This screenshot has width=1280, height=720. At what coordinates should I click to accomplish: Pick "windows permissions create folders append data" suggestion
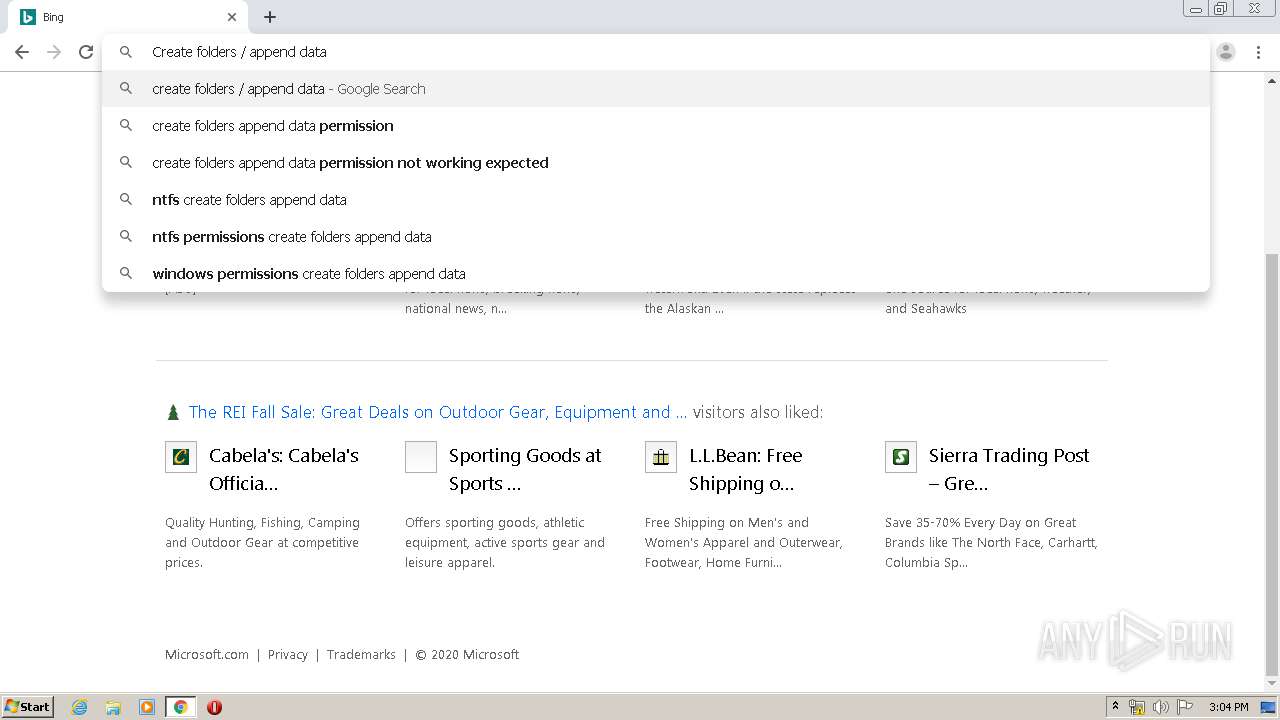point(308,274)
